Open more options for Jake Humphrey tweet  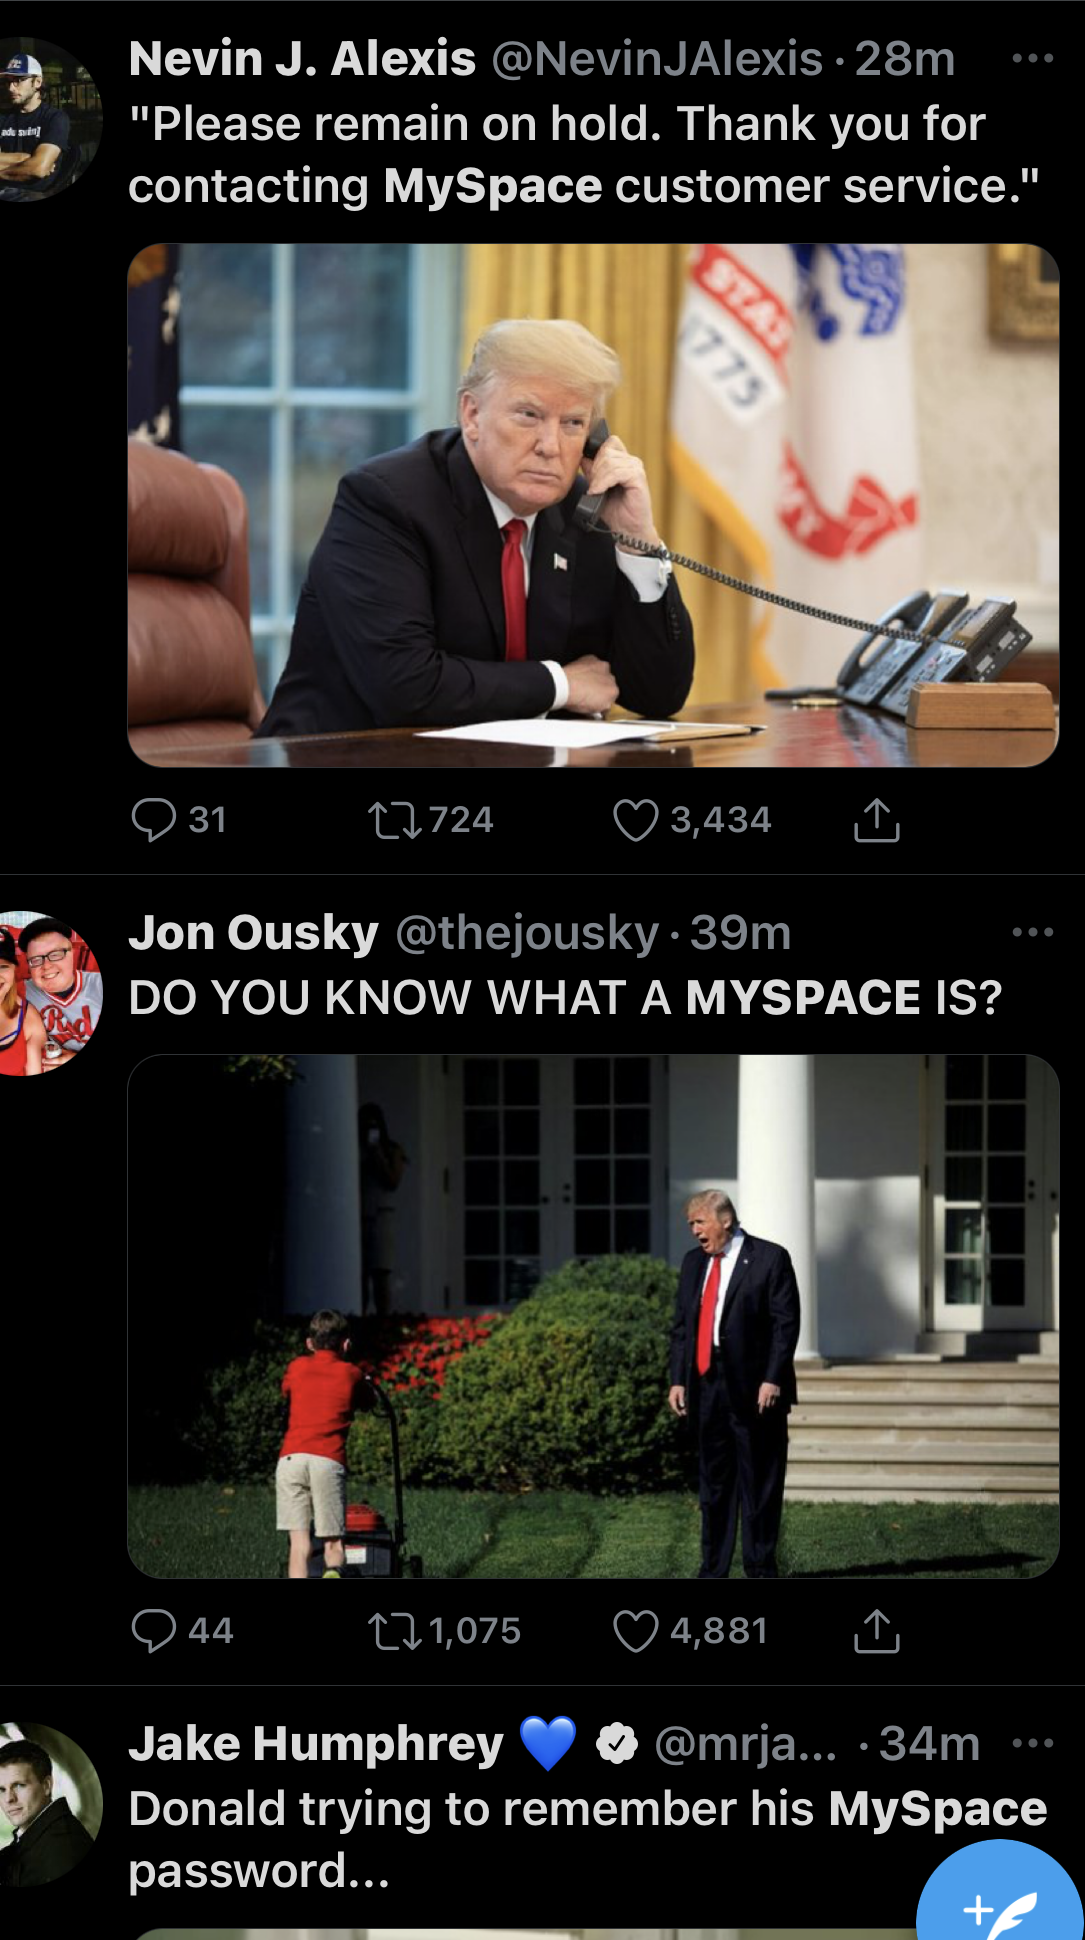(x=1032, y=1744)
